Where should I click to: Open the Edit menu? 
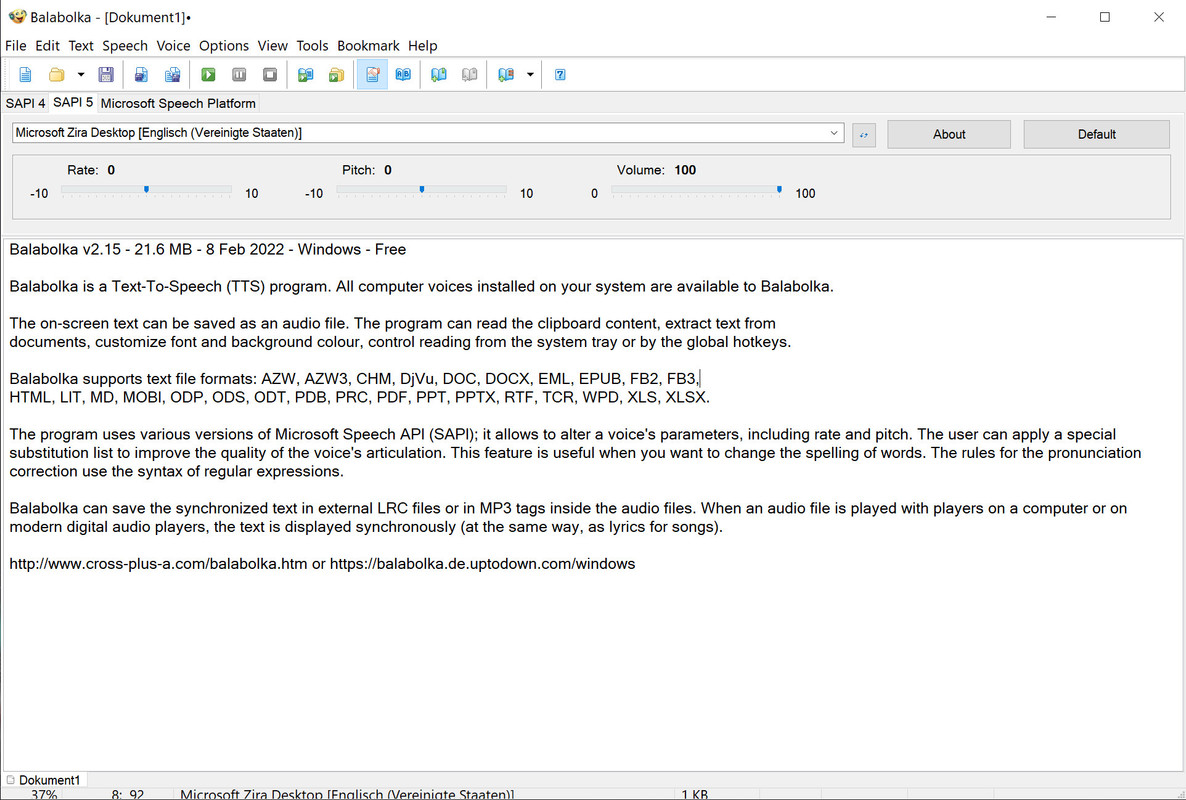click(47, 45)
